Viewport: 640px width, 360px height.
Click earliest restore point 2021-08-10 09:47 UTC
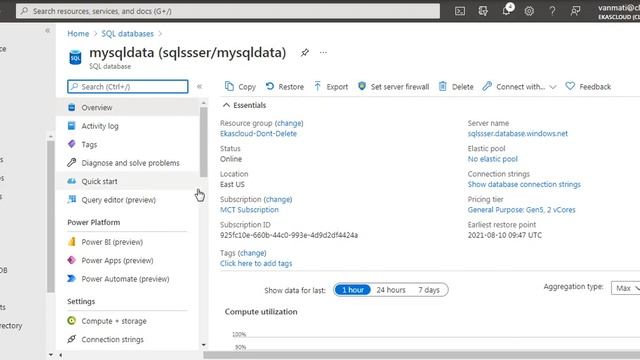505,235
